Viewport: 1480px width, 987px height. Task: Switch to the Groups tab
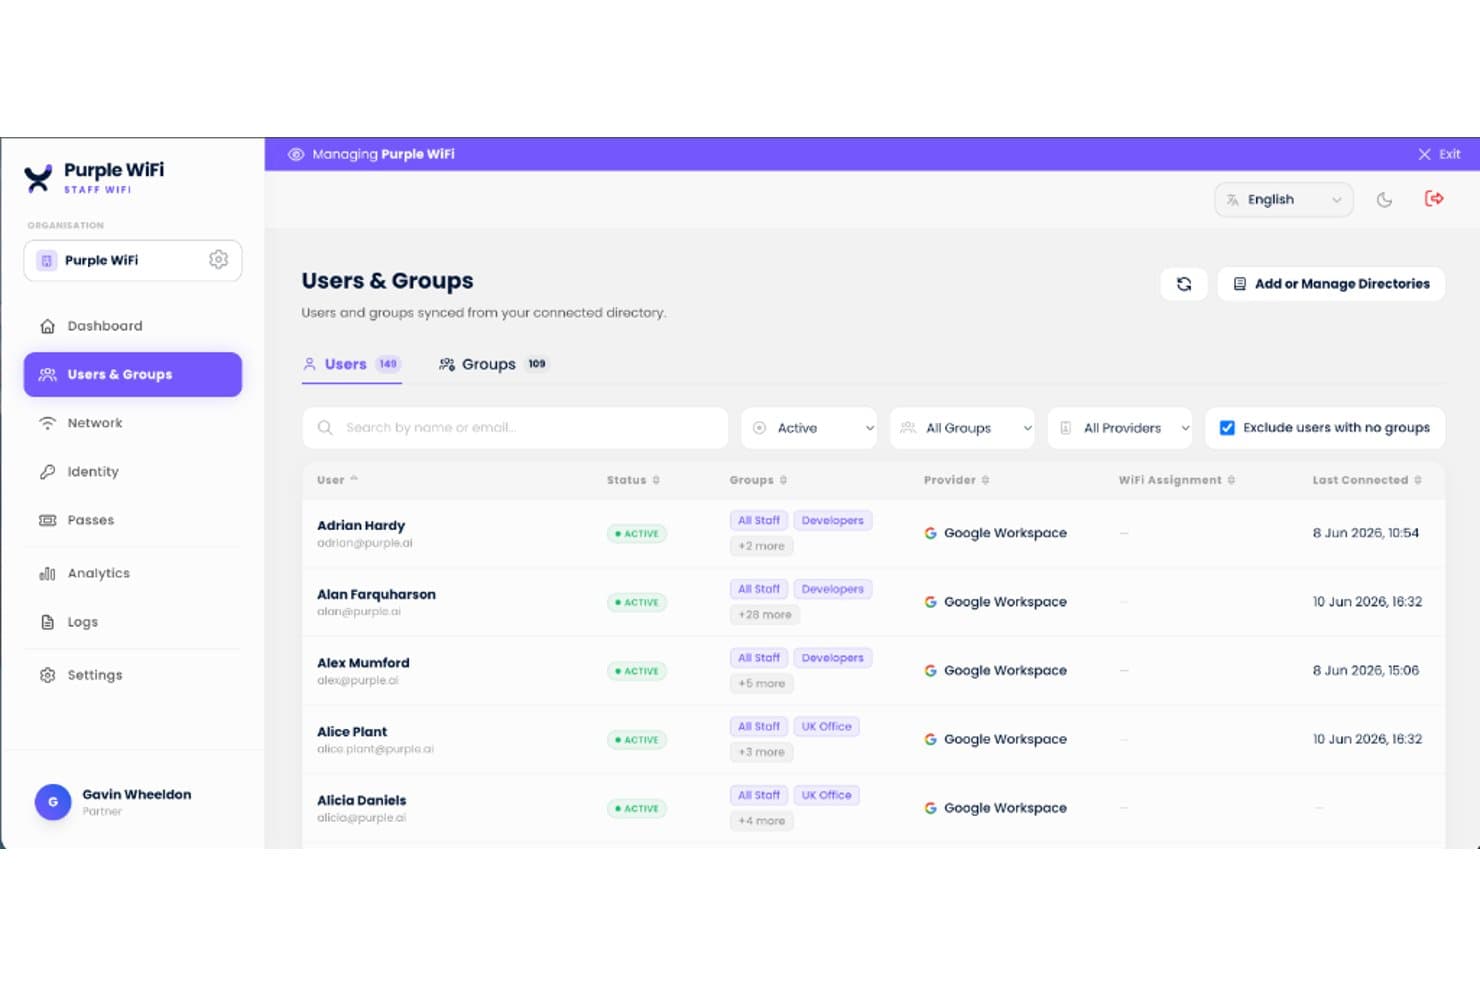(493, 364)
